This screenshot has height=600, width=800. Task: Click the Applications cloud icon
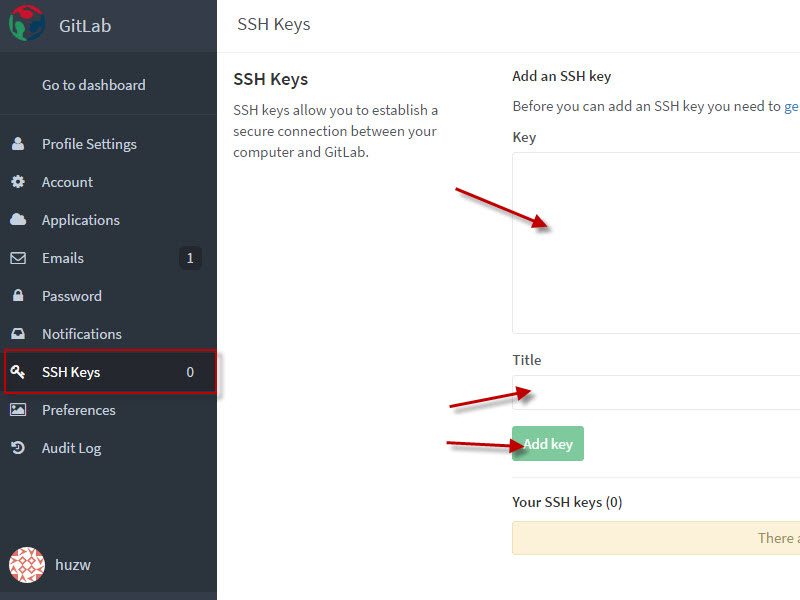(18, 220)
